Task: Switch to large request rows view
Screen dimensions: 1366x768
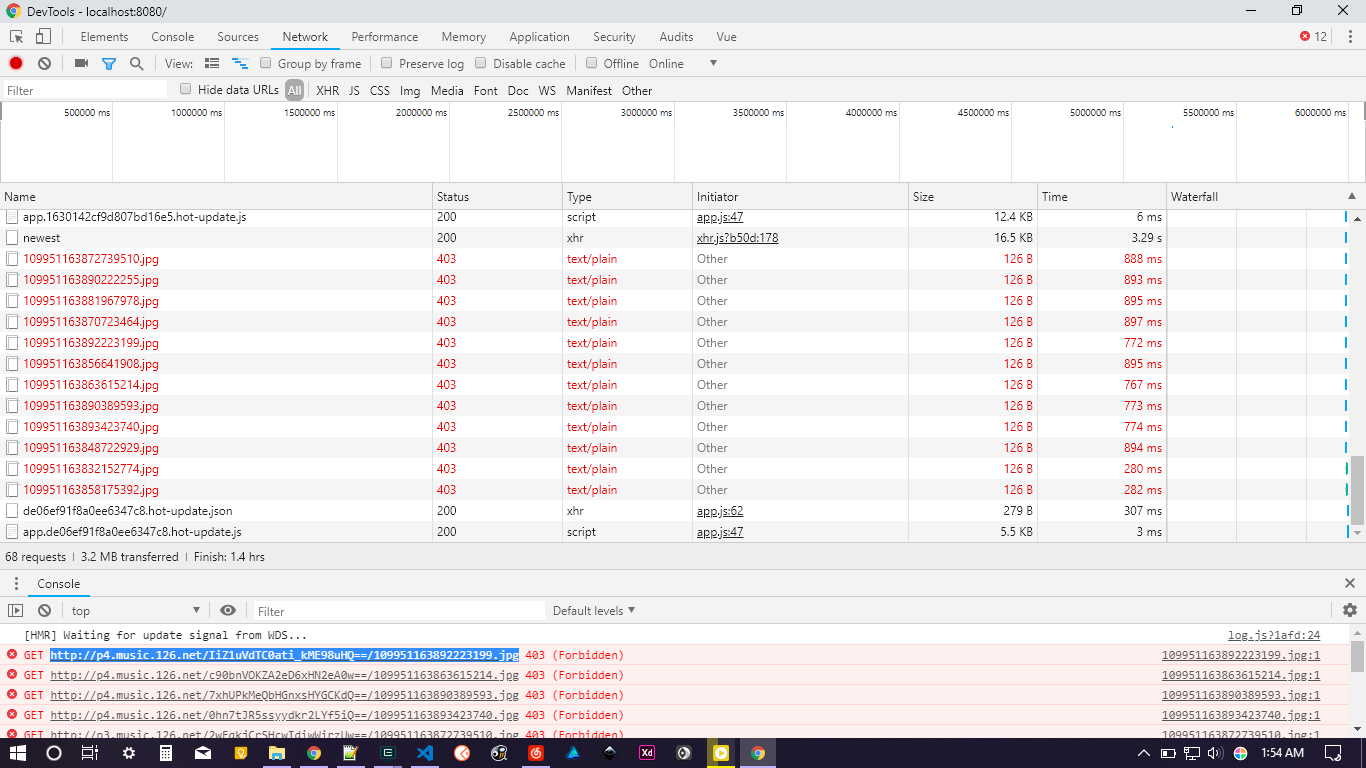Action: click(212, 63)
